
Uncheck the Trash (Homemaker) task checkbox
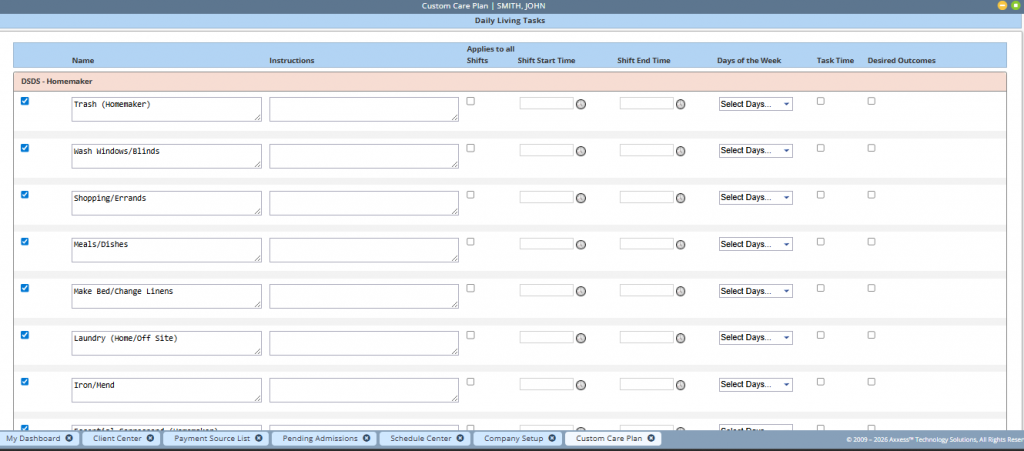(x=25, y=101)
